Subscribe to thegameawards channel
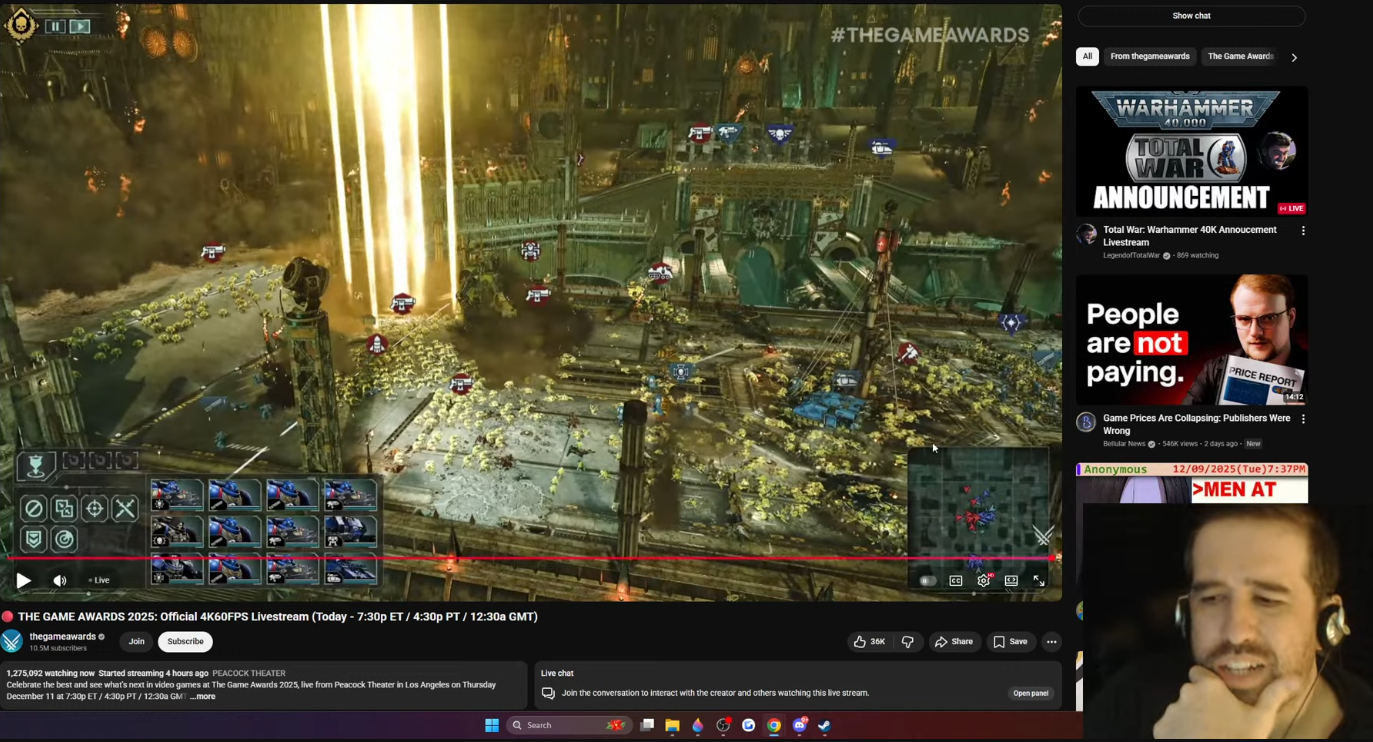Image resolution: width=1373 pixels, height=742 pixels. (x=185, y=642)
